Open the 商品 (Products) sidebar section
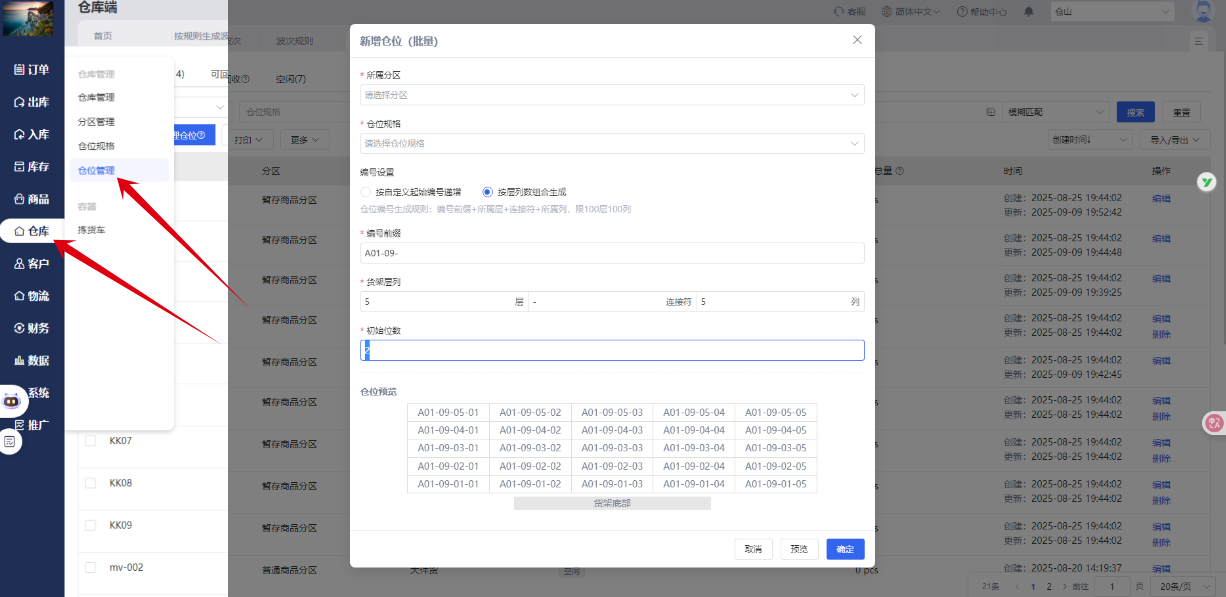The width and height of the screenshot is (1226, 597). (x=32, y=199)
